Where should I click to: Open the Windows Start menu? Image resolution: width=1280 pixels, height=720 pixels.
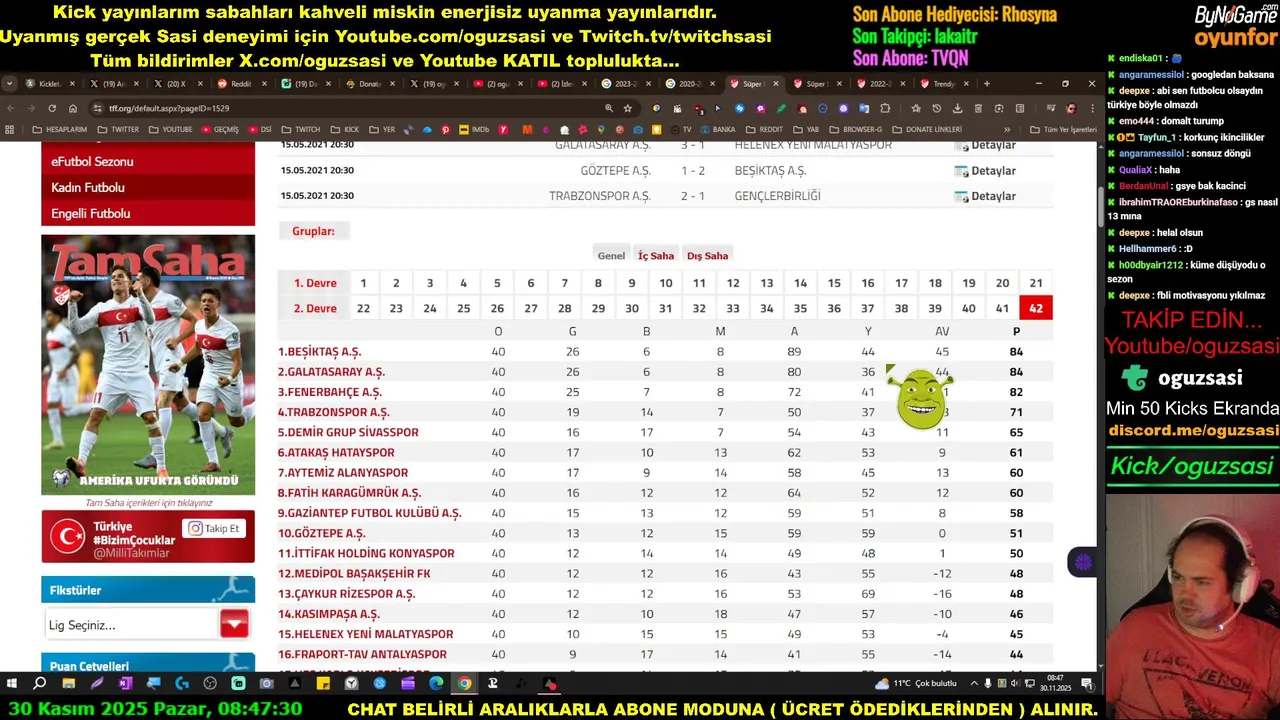coord(12,684)
